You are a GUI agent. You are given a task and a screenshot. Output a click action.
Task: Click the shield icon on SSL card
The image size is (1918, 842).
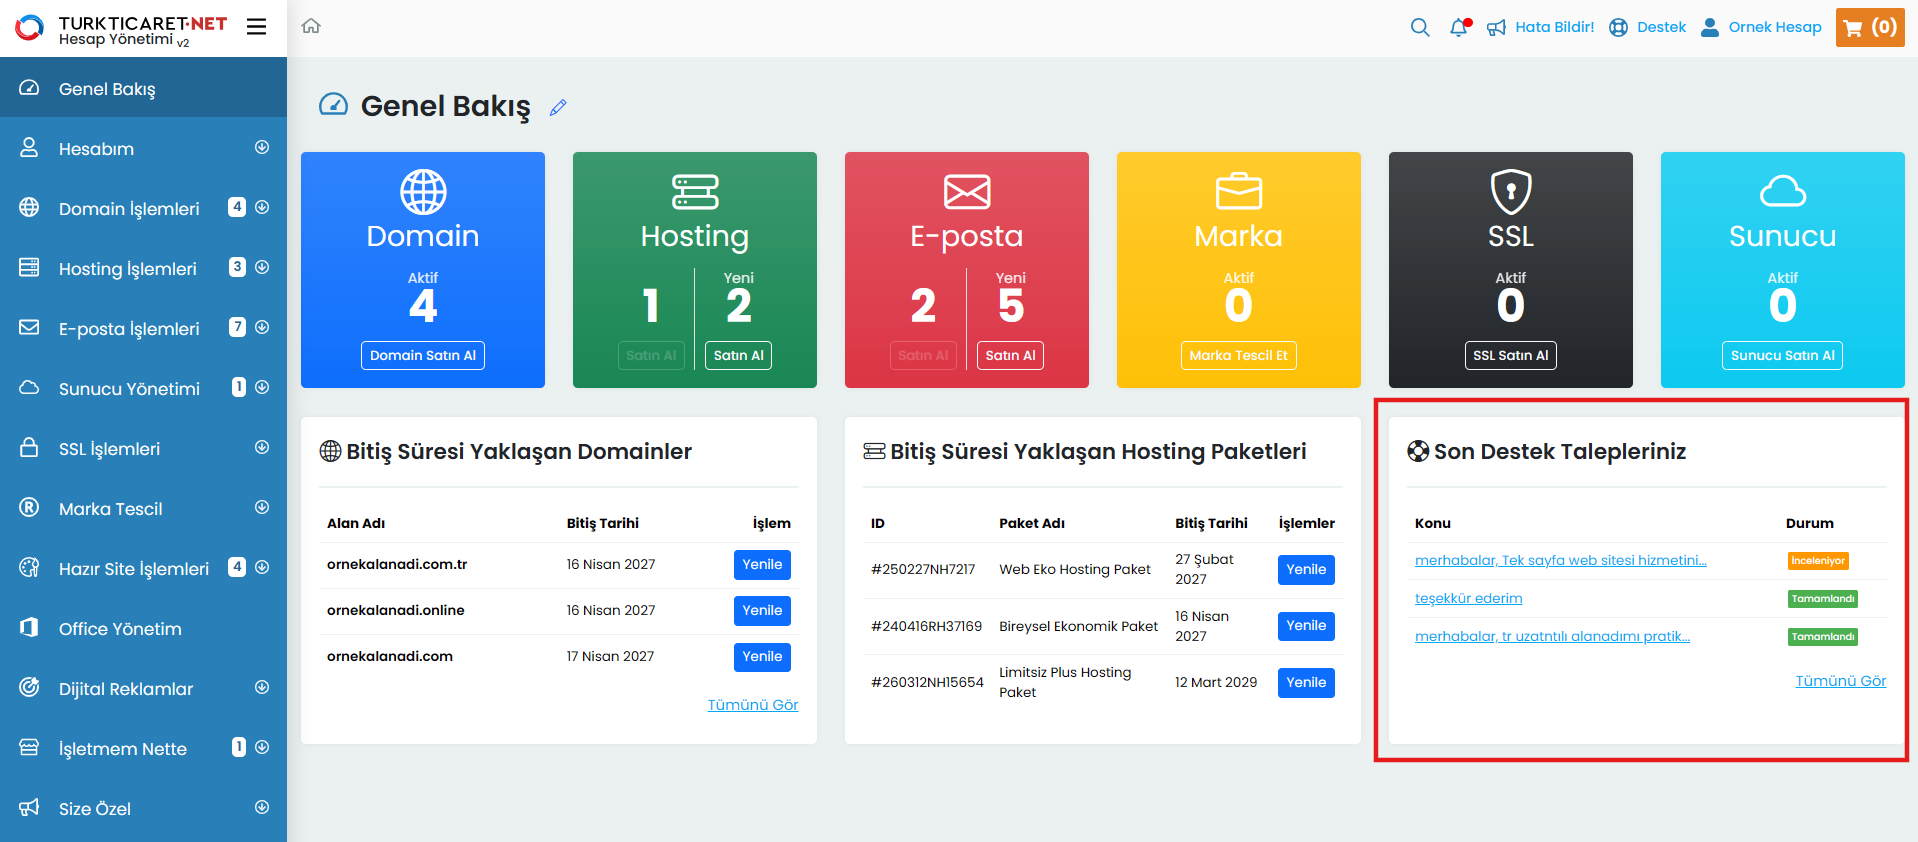pyautogui.click(x=1510, y=191)
